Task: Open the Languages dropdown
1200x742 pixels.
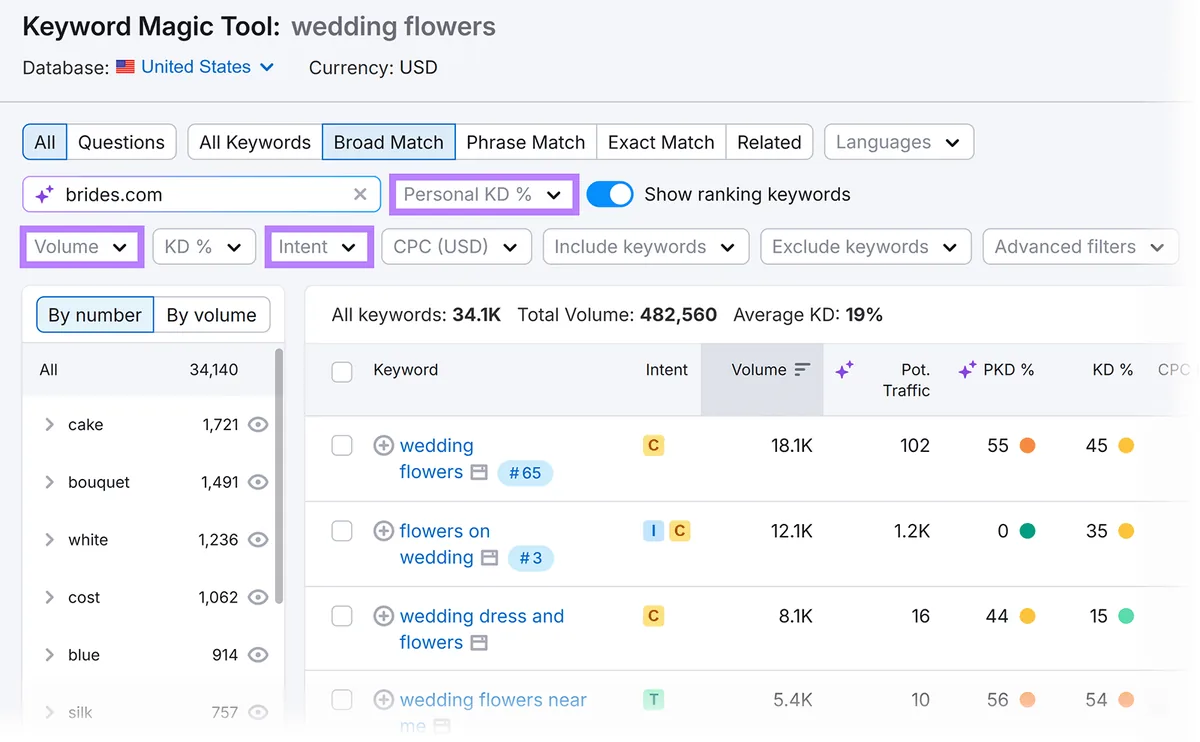Action: (899, 142)
